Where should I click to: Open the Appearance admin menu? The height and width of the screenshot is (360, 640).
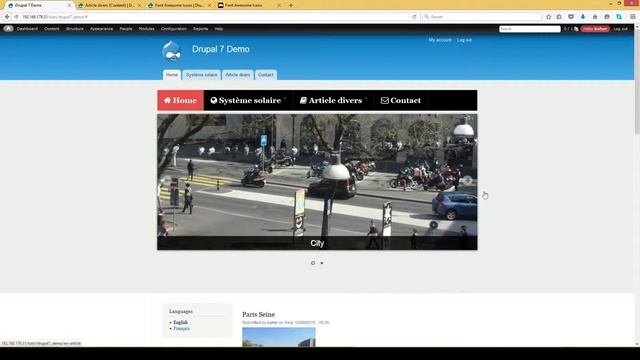click(x=101, y=29)
